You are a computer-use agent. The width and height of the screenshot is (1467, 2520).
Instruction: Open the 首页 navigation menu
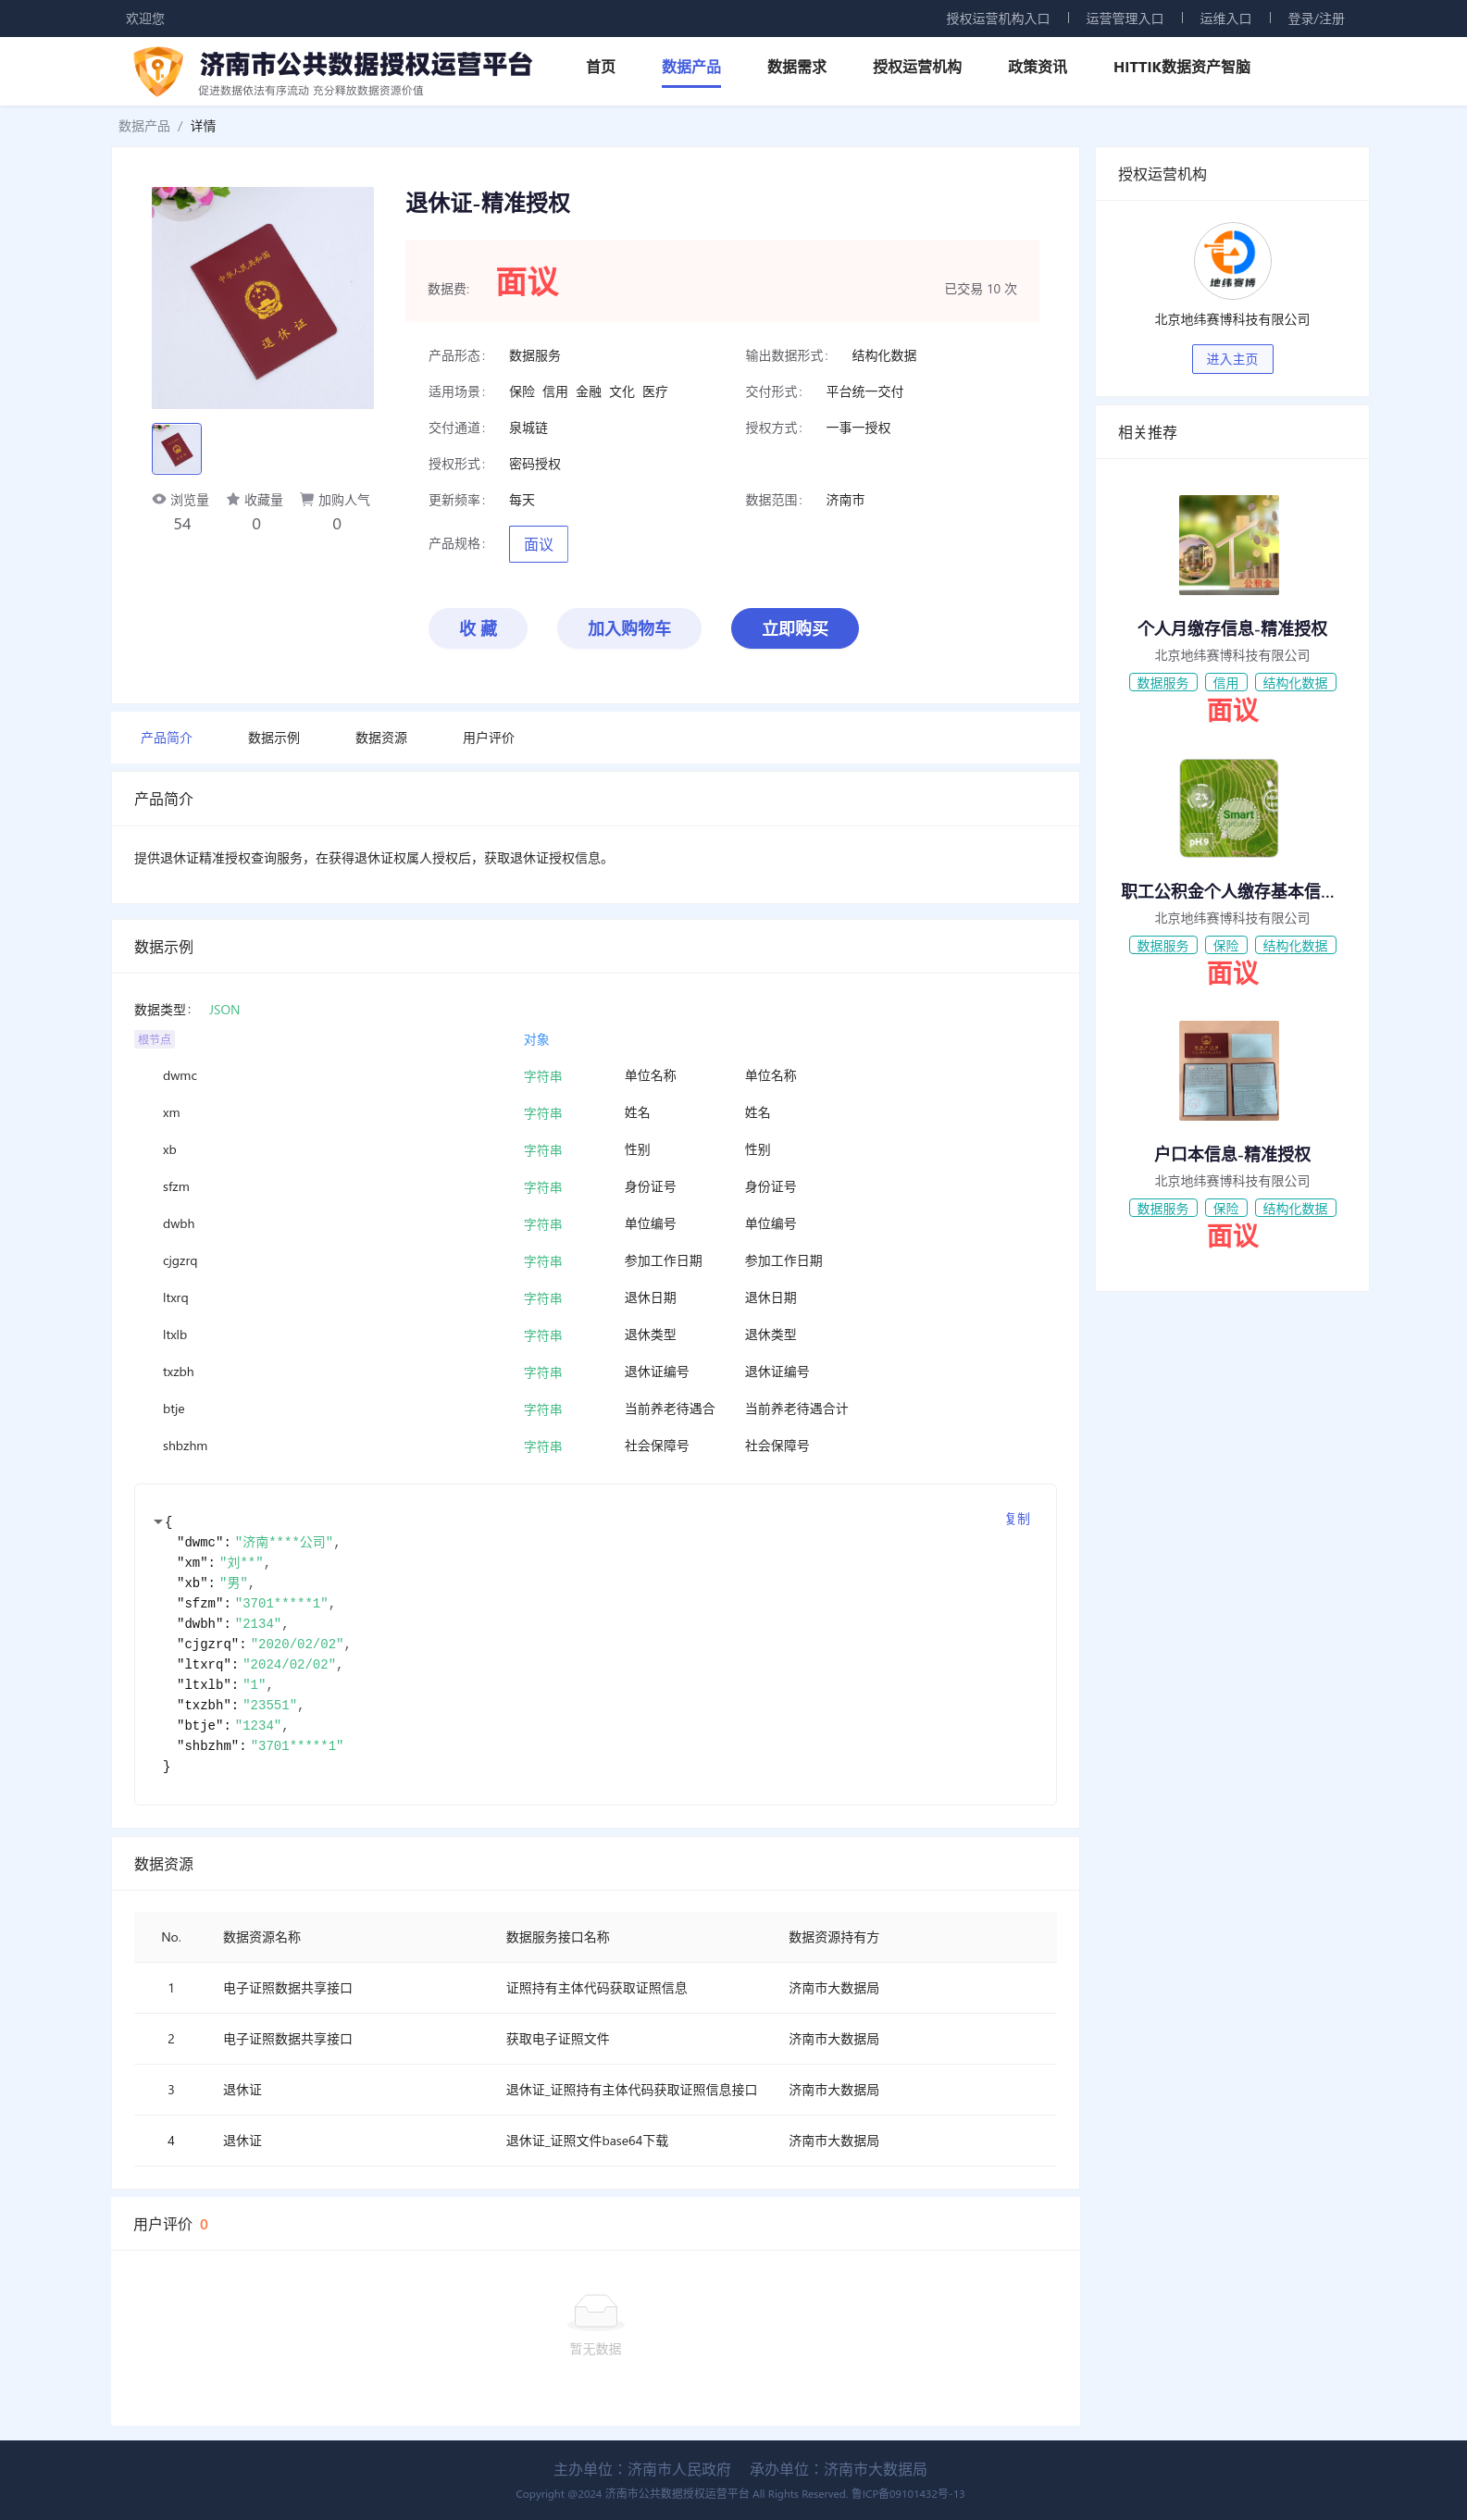tap(601, 67)
